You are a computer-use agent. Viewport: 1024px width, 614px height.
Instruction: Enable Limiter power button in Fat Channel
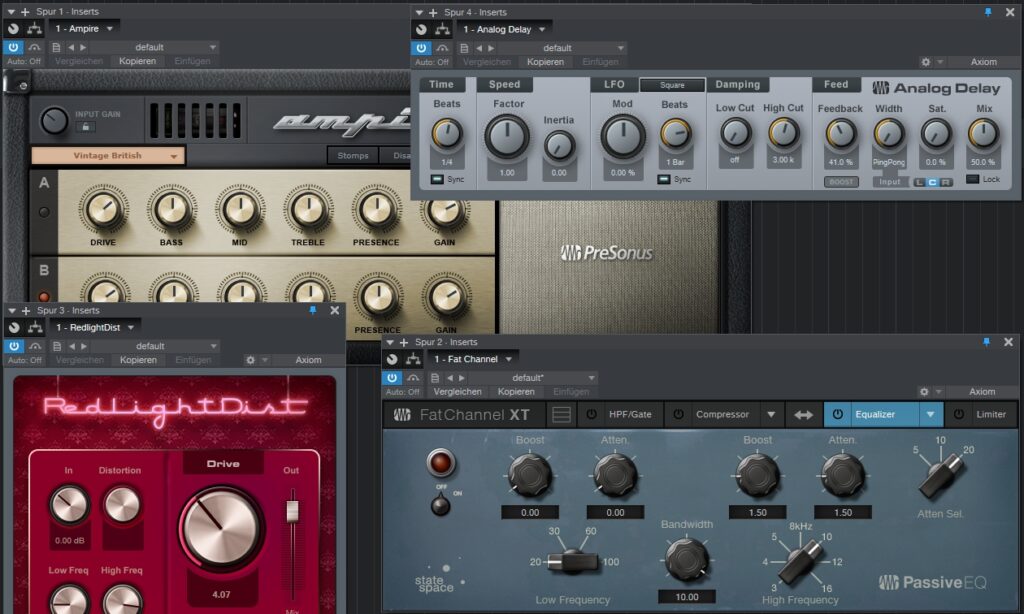click(x=959, y=414)
